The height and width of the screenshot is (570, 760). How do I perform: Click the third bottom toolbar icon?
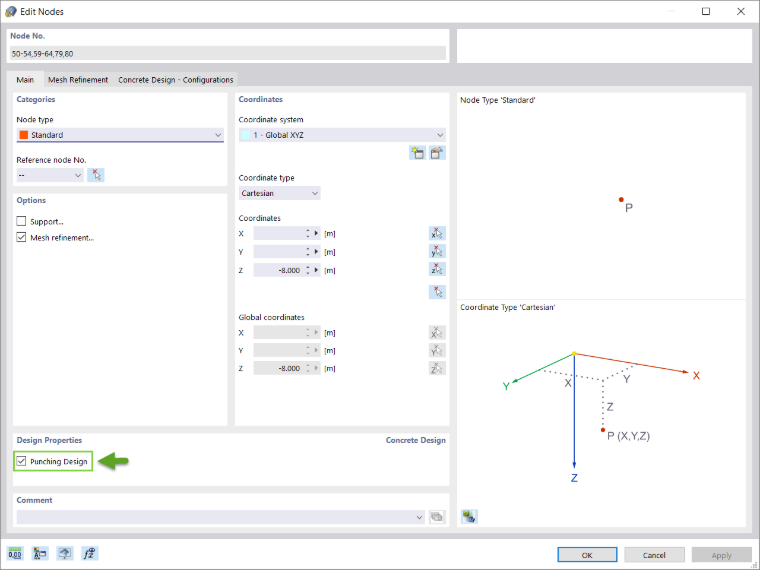(65, 553)
